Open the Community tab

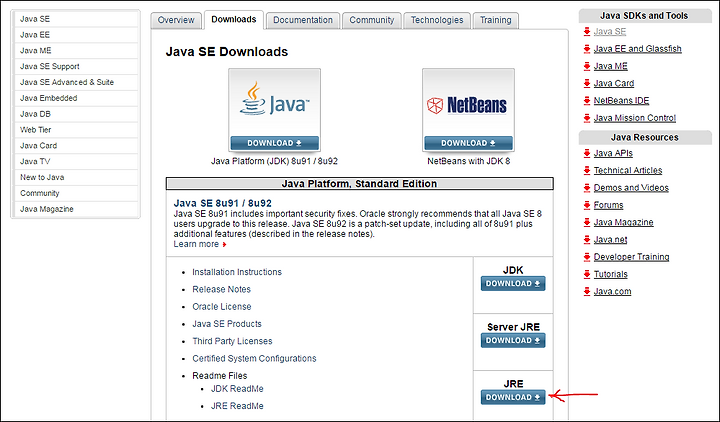coord(371,20)
